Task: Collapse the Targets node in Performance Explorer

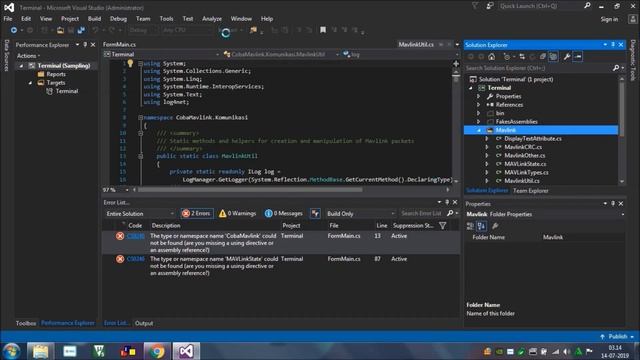Action: coord(30,83)
